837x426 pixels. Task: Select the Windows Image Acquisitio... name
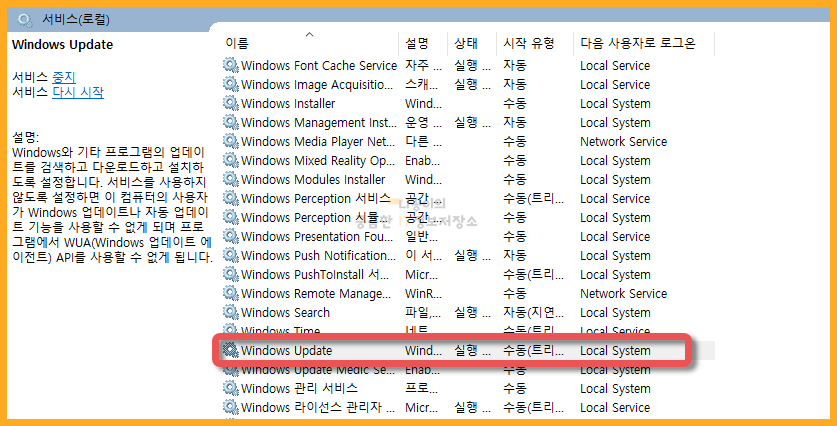[317, 85]
